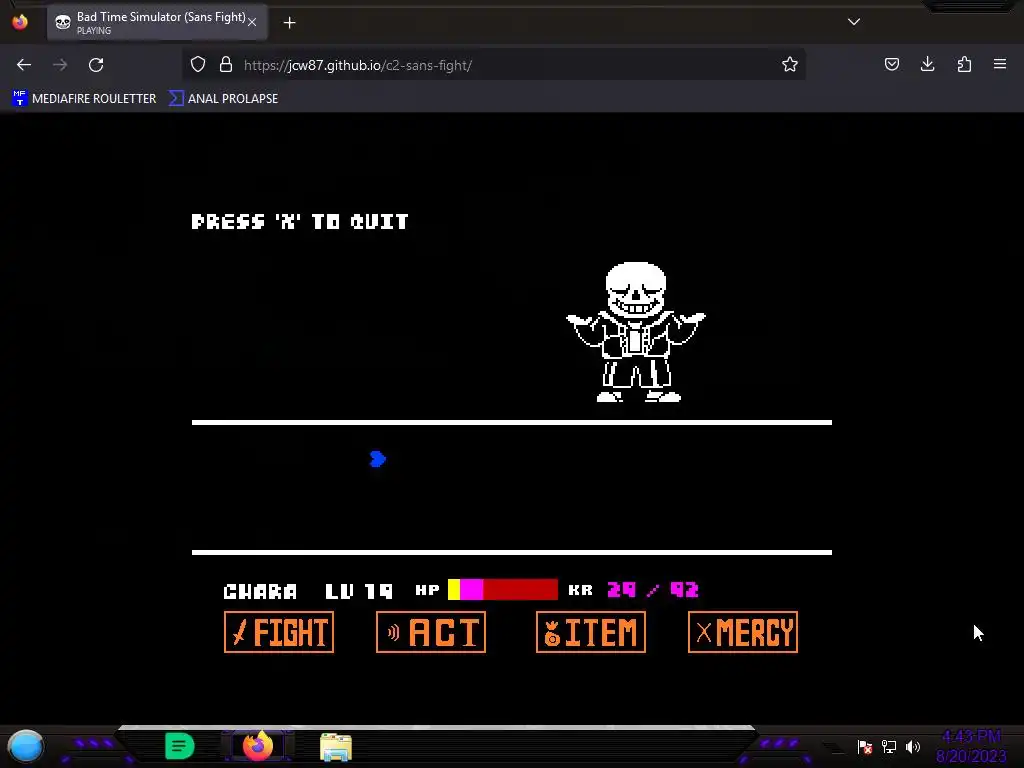Image resolution: width=1024 pixels, height=768 pixels.
Task: Close the Bad Time Simulator tab
Action: point(252,22)
